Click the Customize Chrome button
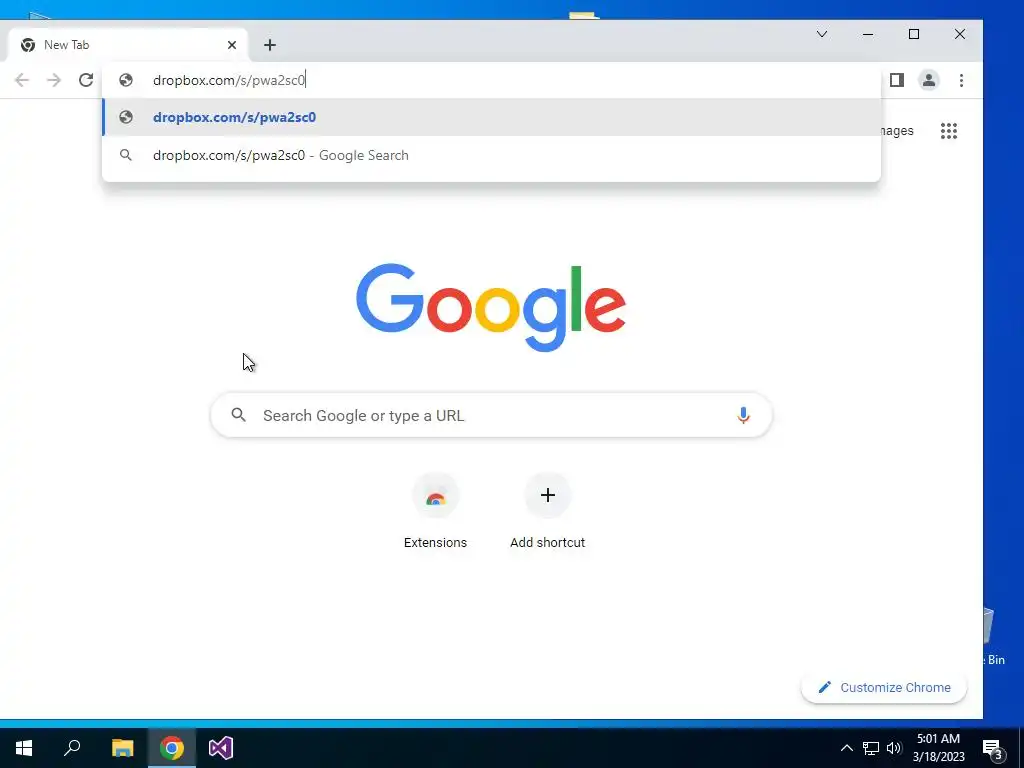1024x768 pixels. (x=884, y=688)
